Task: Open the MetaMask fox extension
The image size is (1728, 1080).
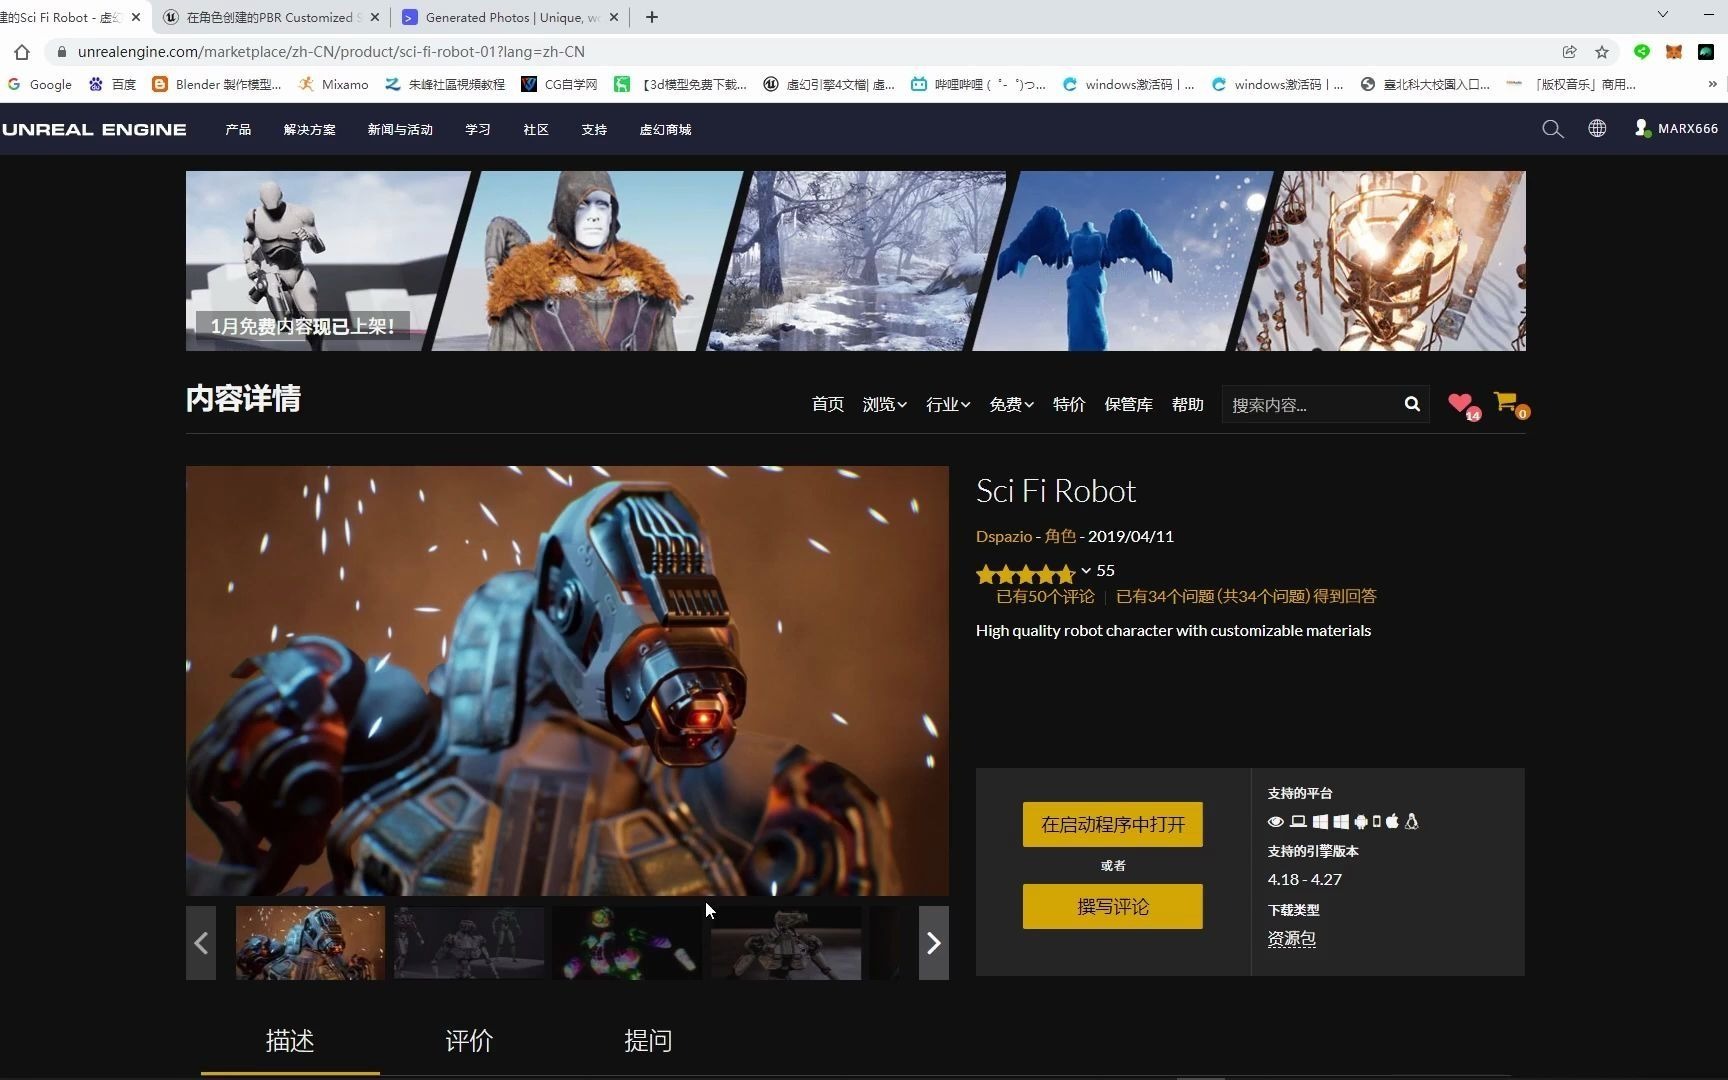Action: click(x=1674, y=52)
